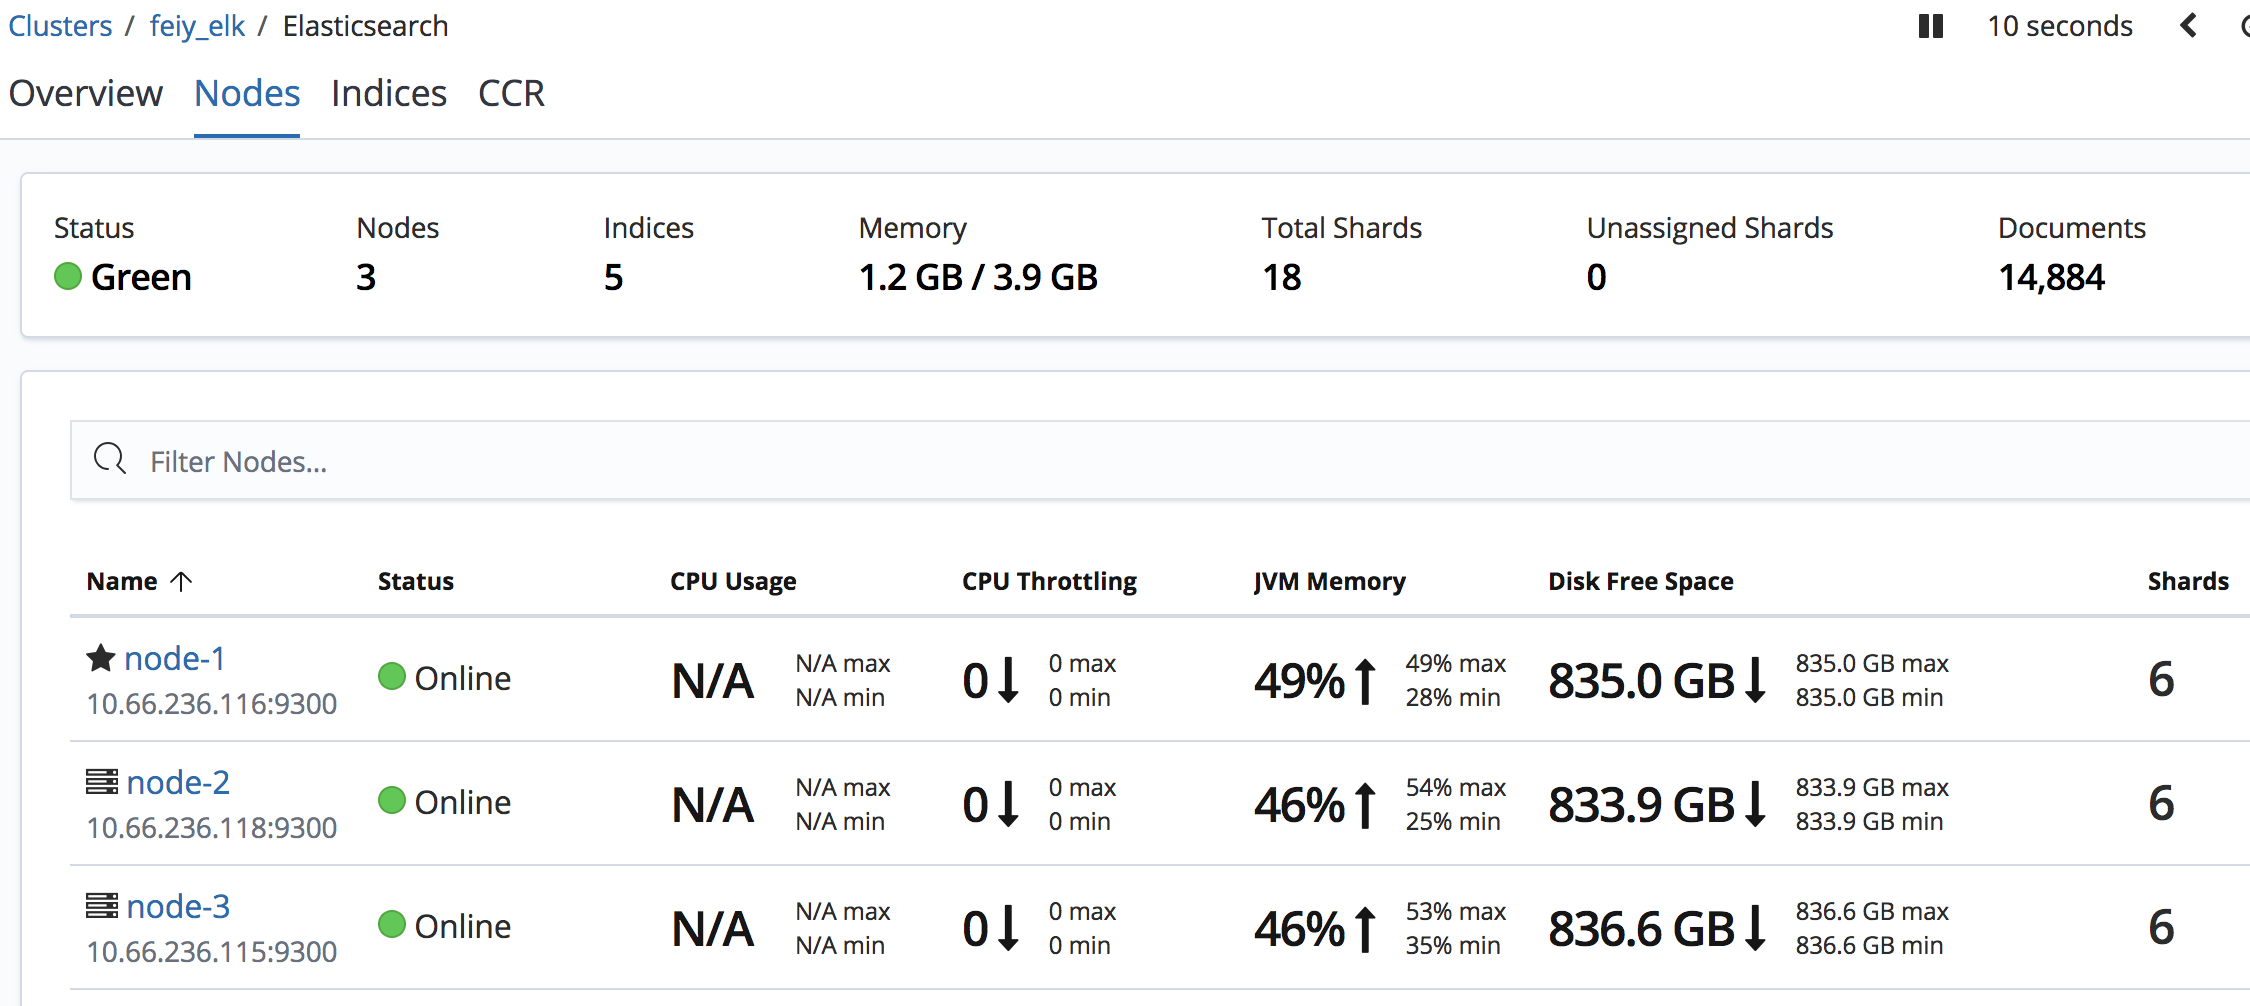Sort nodes by CPU Usage column
Viewport: 2250px width, 1006px height.
click(x=733, y=581)
